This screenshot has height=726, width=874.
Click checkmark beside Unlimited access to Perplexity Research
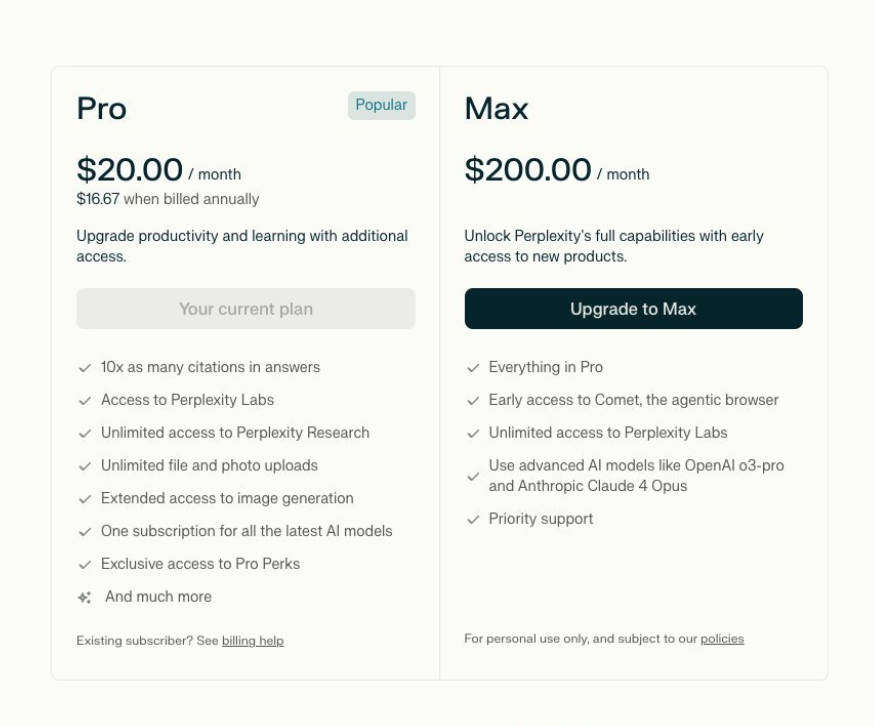[85, 433]
